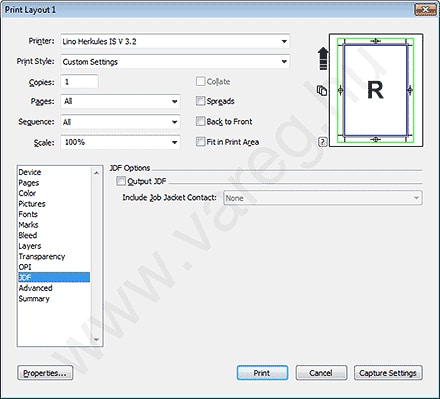Open the Printer dropdown
Viewport: 440px width, 399px height.
pyautogui.click(x=175, y=41)
